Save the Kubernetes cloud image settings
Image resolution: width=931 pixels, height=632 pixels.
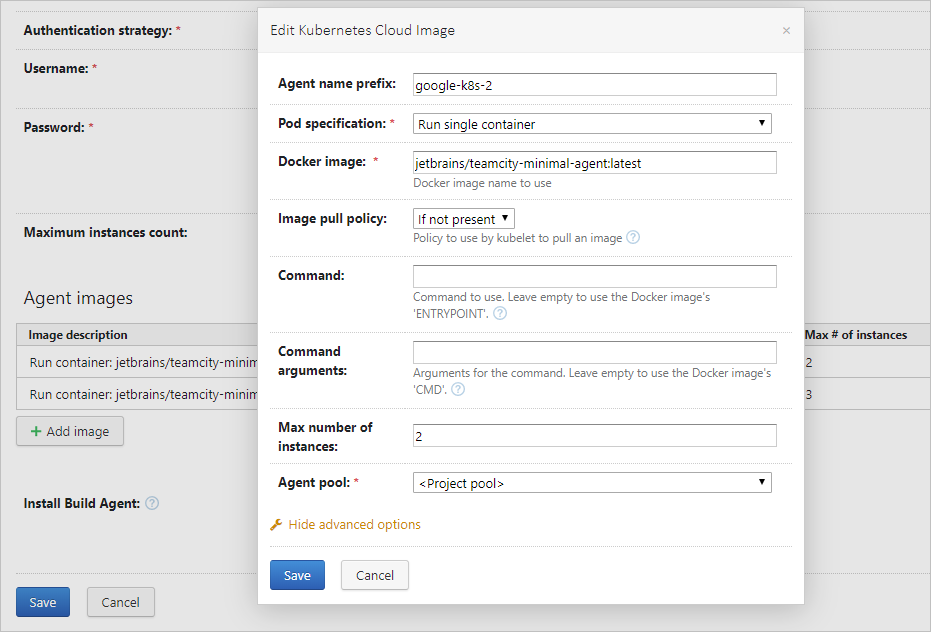coord(297,575)
